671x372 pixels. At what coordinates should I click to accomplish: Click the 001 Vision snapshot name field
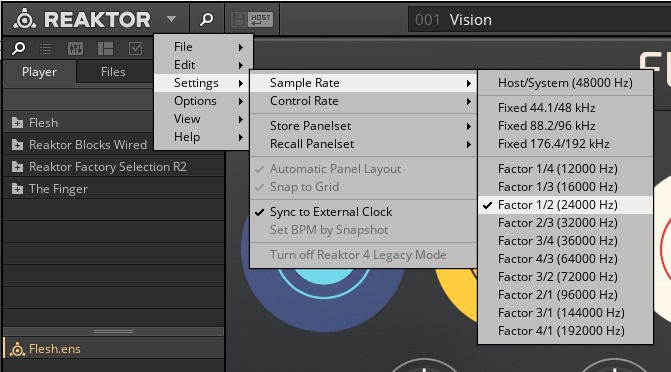point(539,20)
